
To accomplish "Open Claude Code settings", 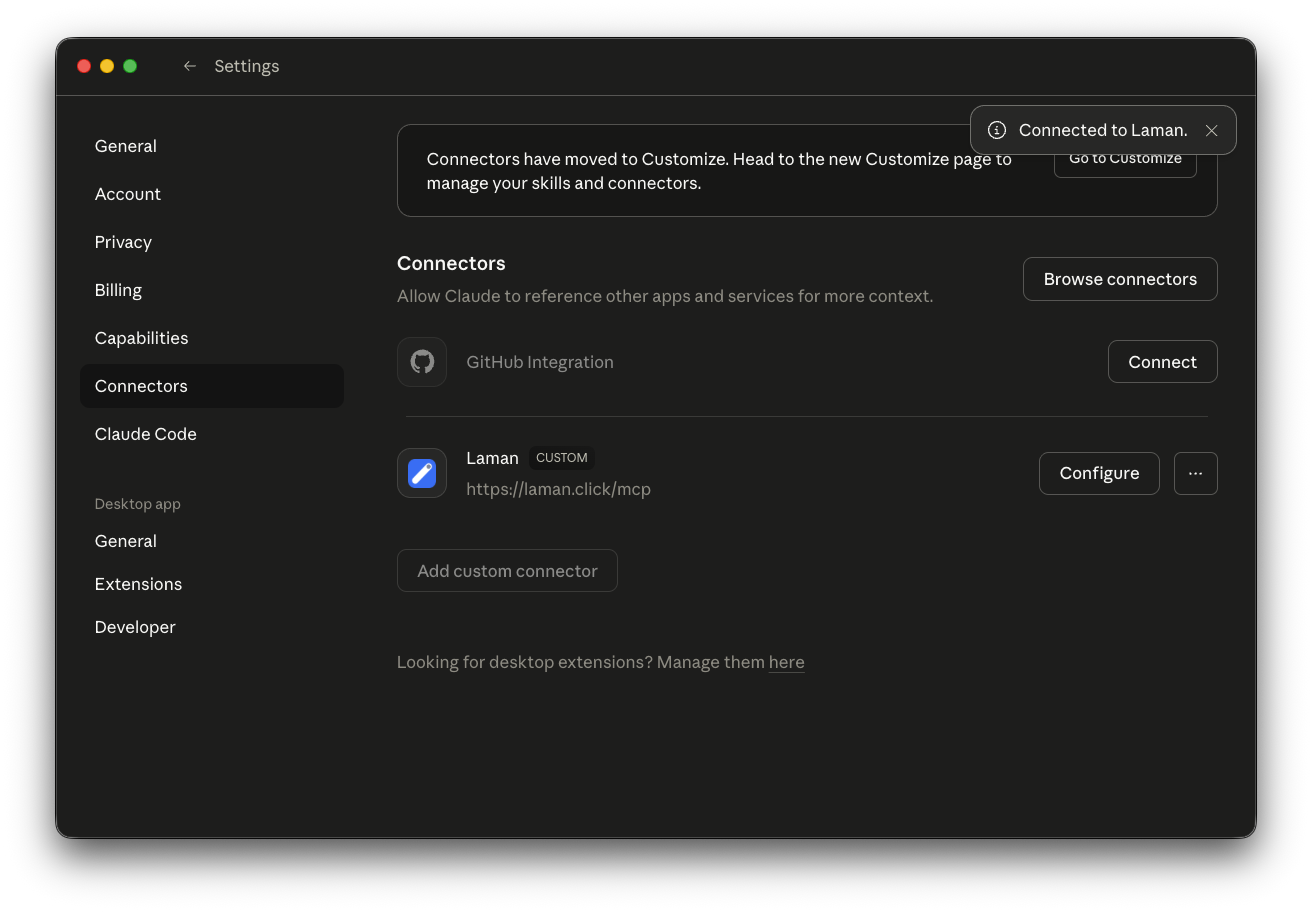I will [212, 434].
